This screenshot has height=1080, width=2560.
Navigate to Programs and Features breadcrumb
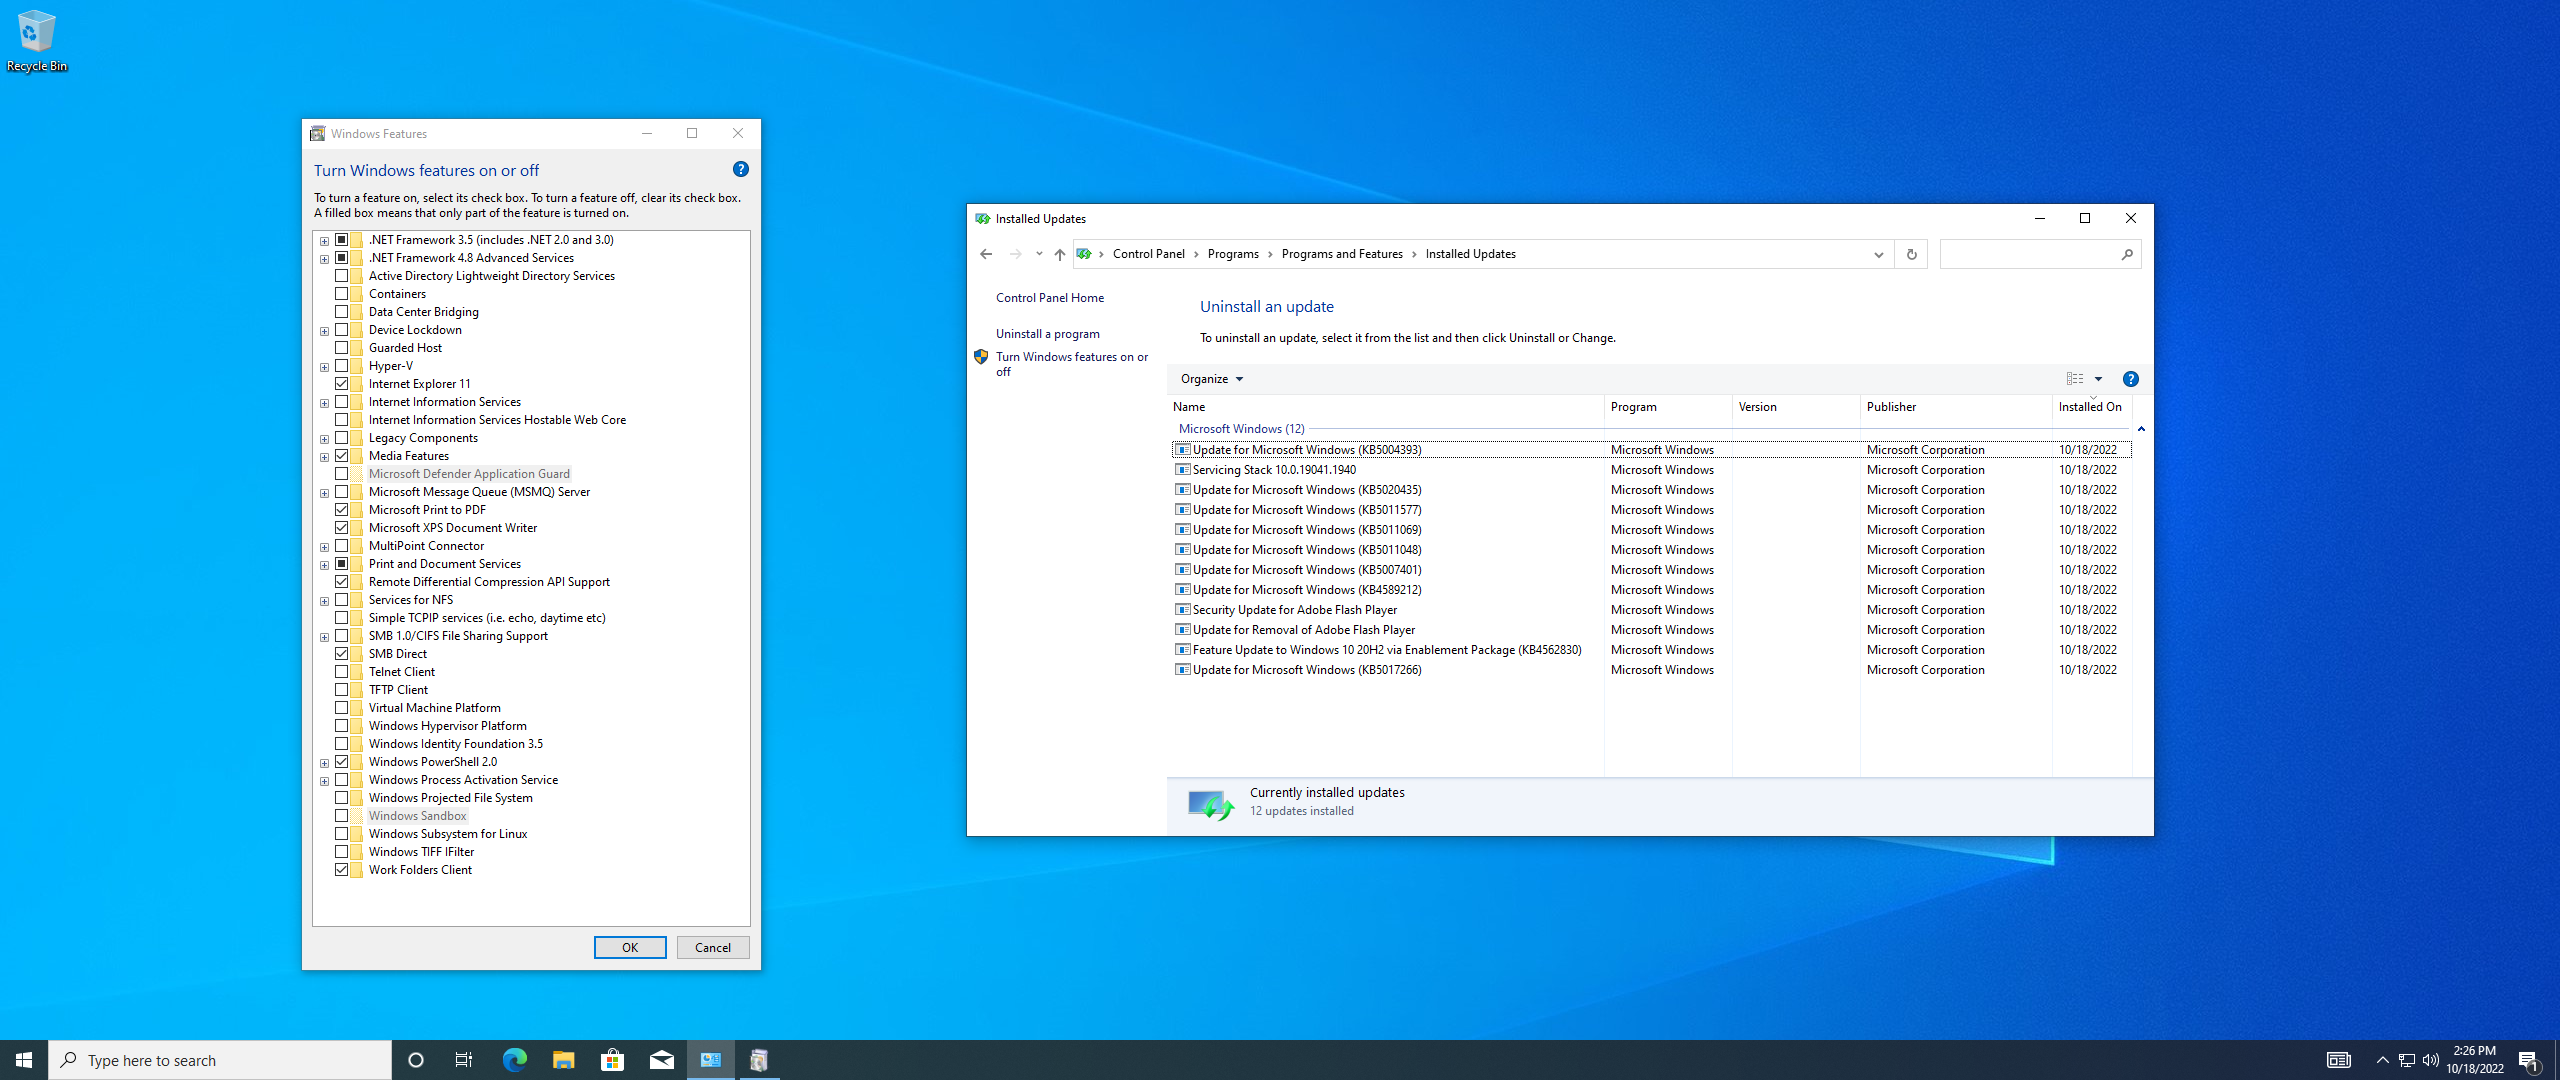(1342, 254)
